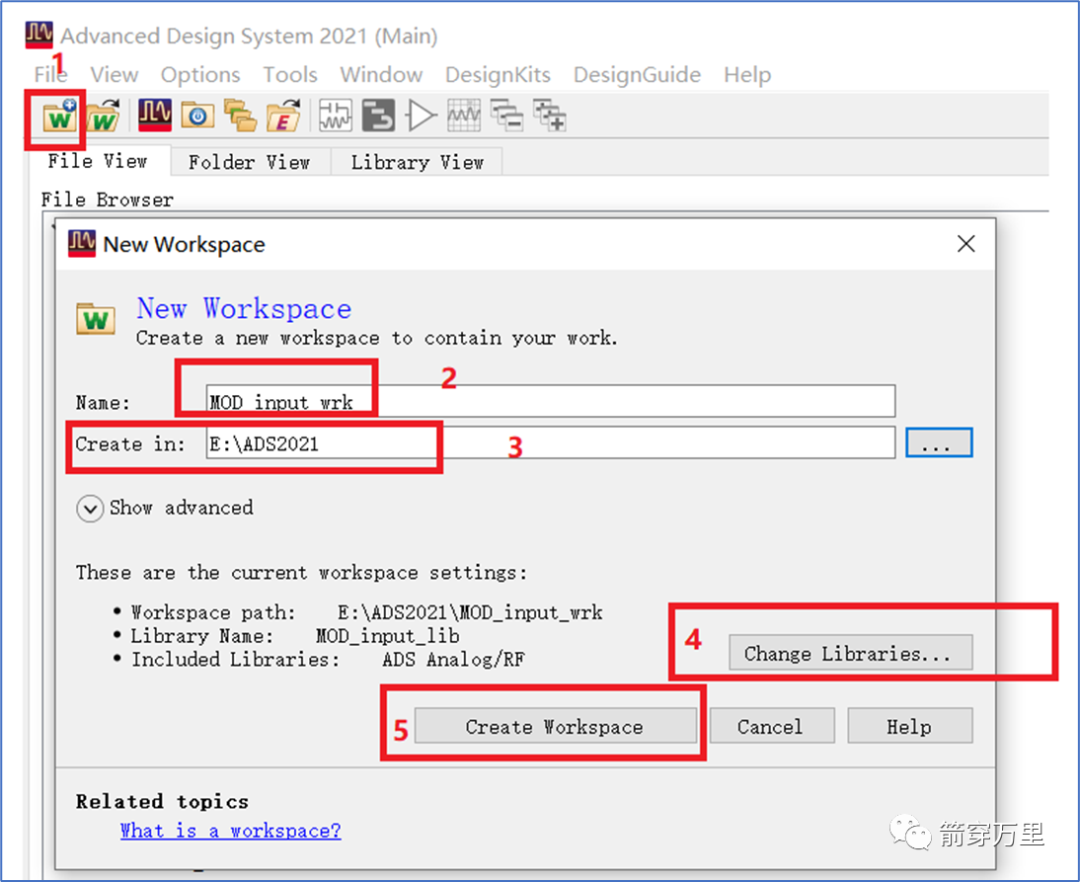
Task: Open the File menu
Action: tap(50, 74)
